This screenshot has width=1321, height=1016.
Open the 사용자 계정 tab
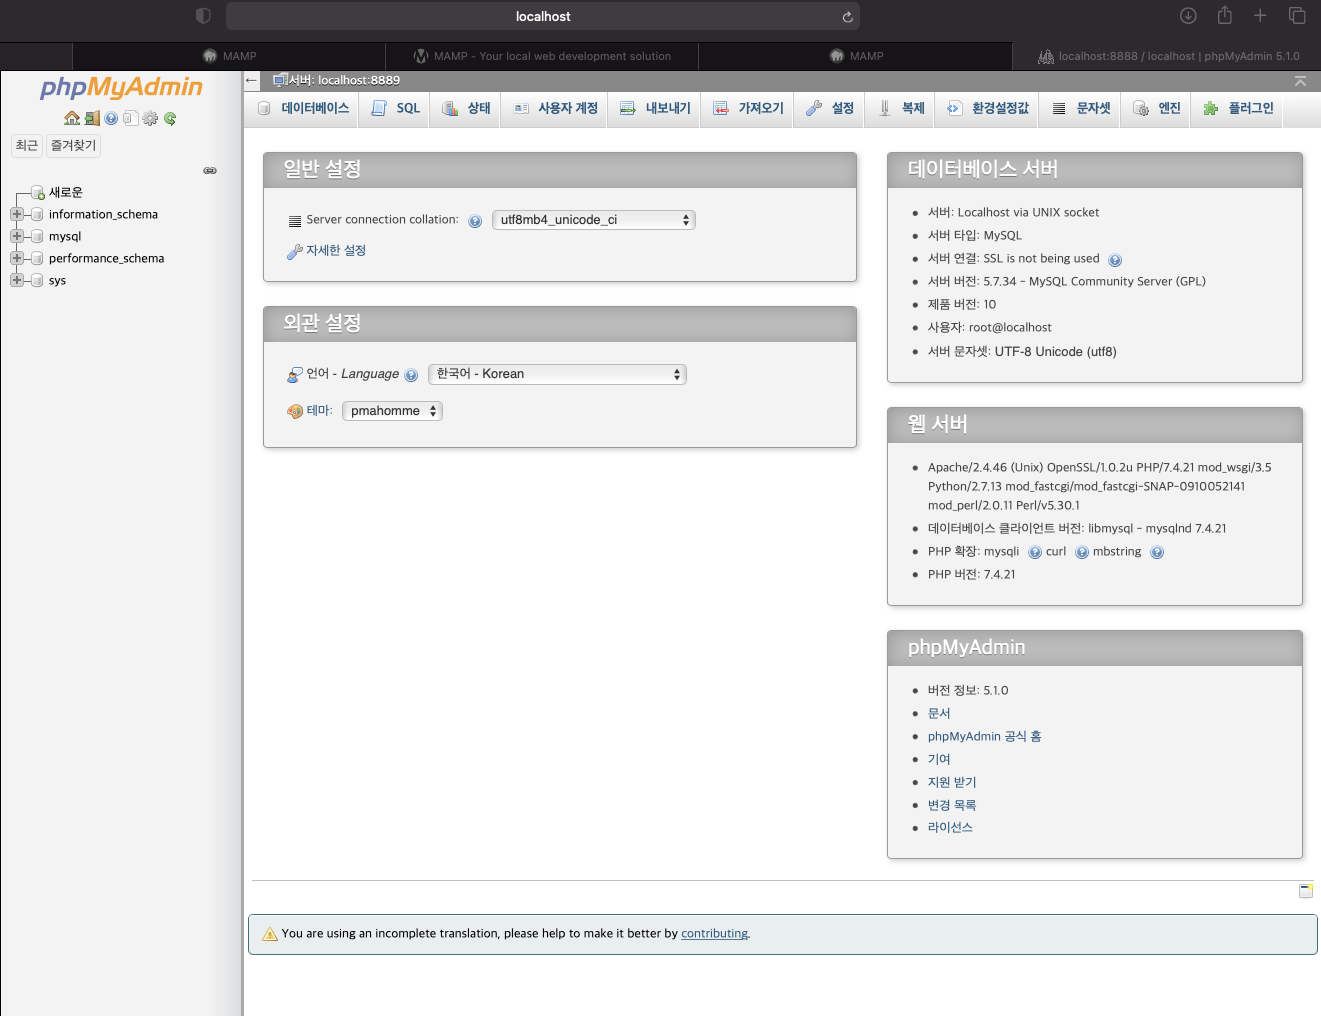pos(555,108)
